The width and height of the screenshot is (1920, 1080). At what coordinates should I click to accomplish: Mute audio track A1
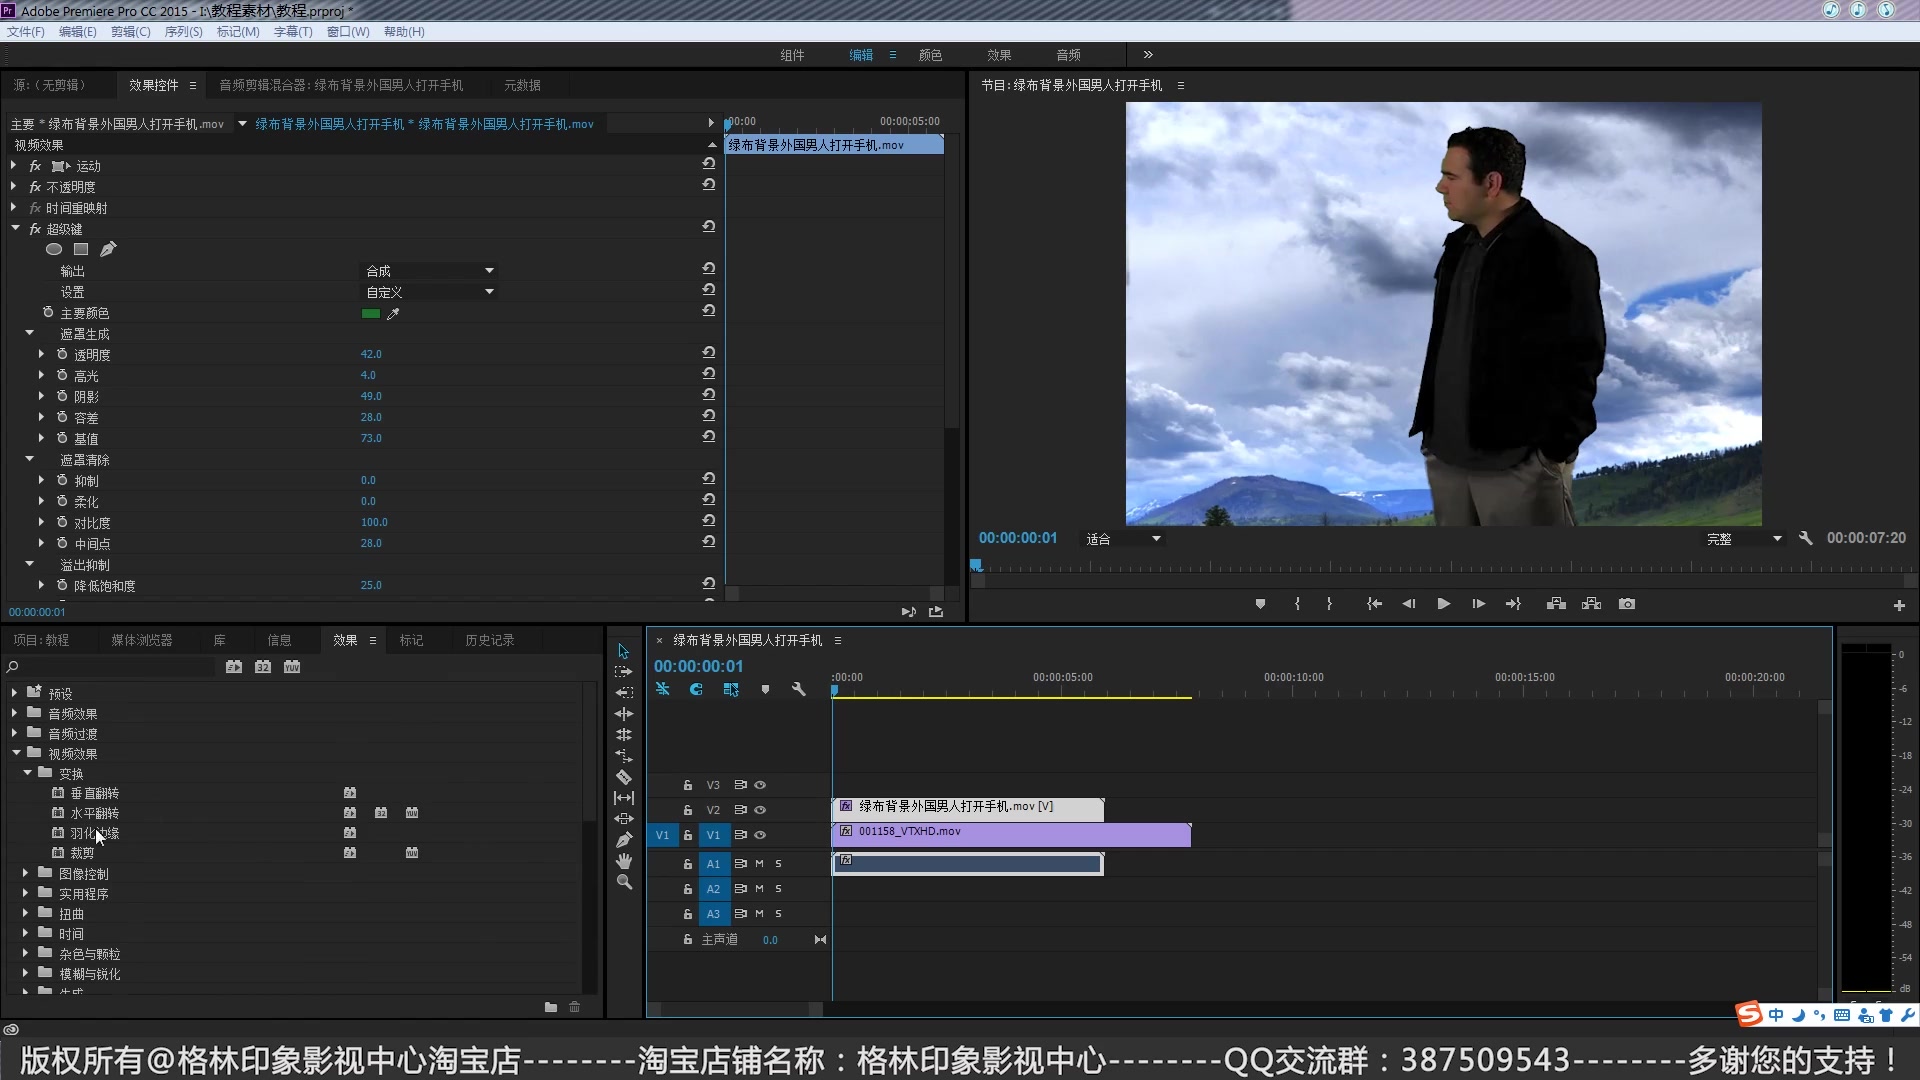coord(759,864)
